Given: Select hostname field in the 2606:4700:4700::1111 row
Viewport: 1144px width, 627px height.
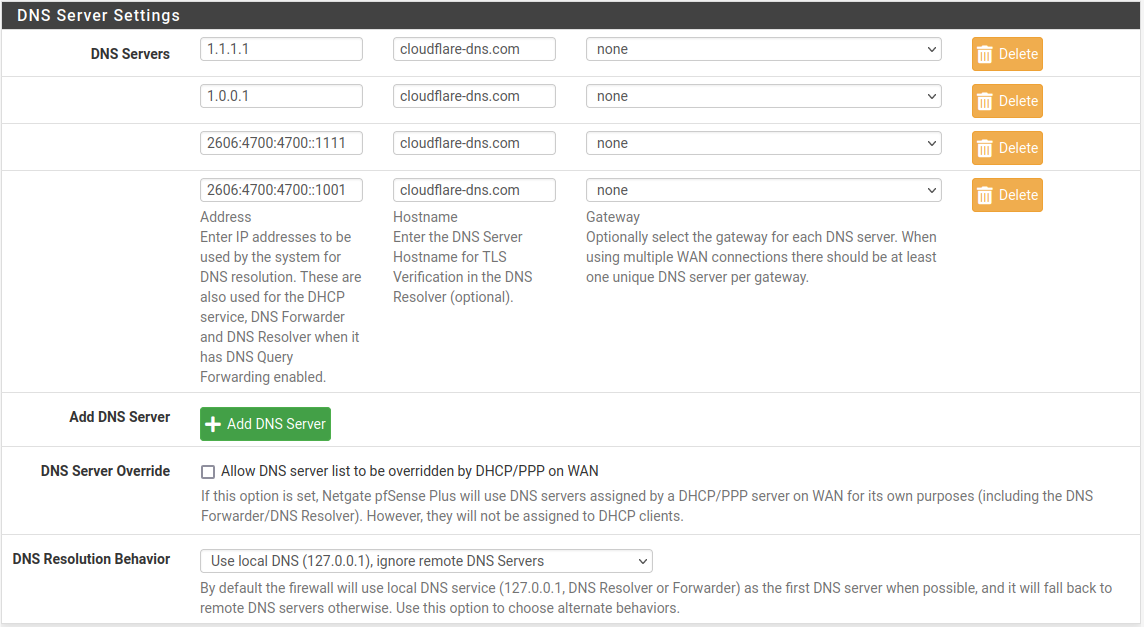Looking at the screenshot, I should pyautogui.click(x=474, y=143).
